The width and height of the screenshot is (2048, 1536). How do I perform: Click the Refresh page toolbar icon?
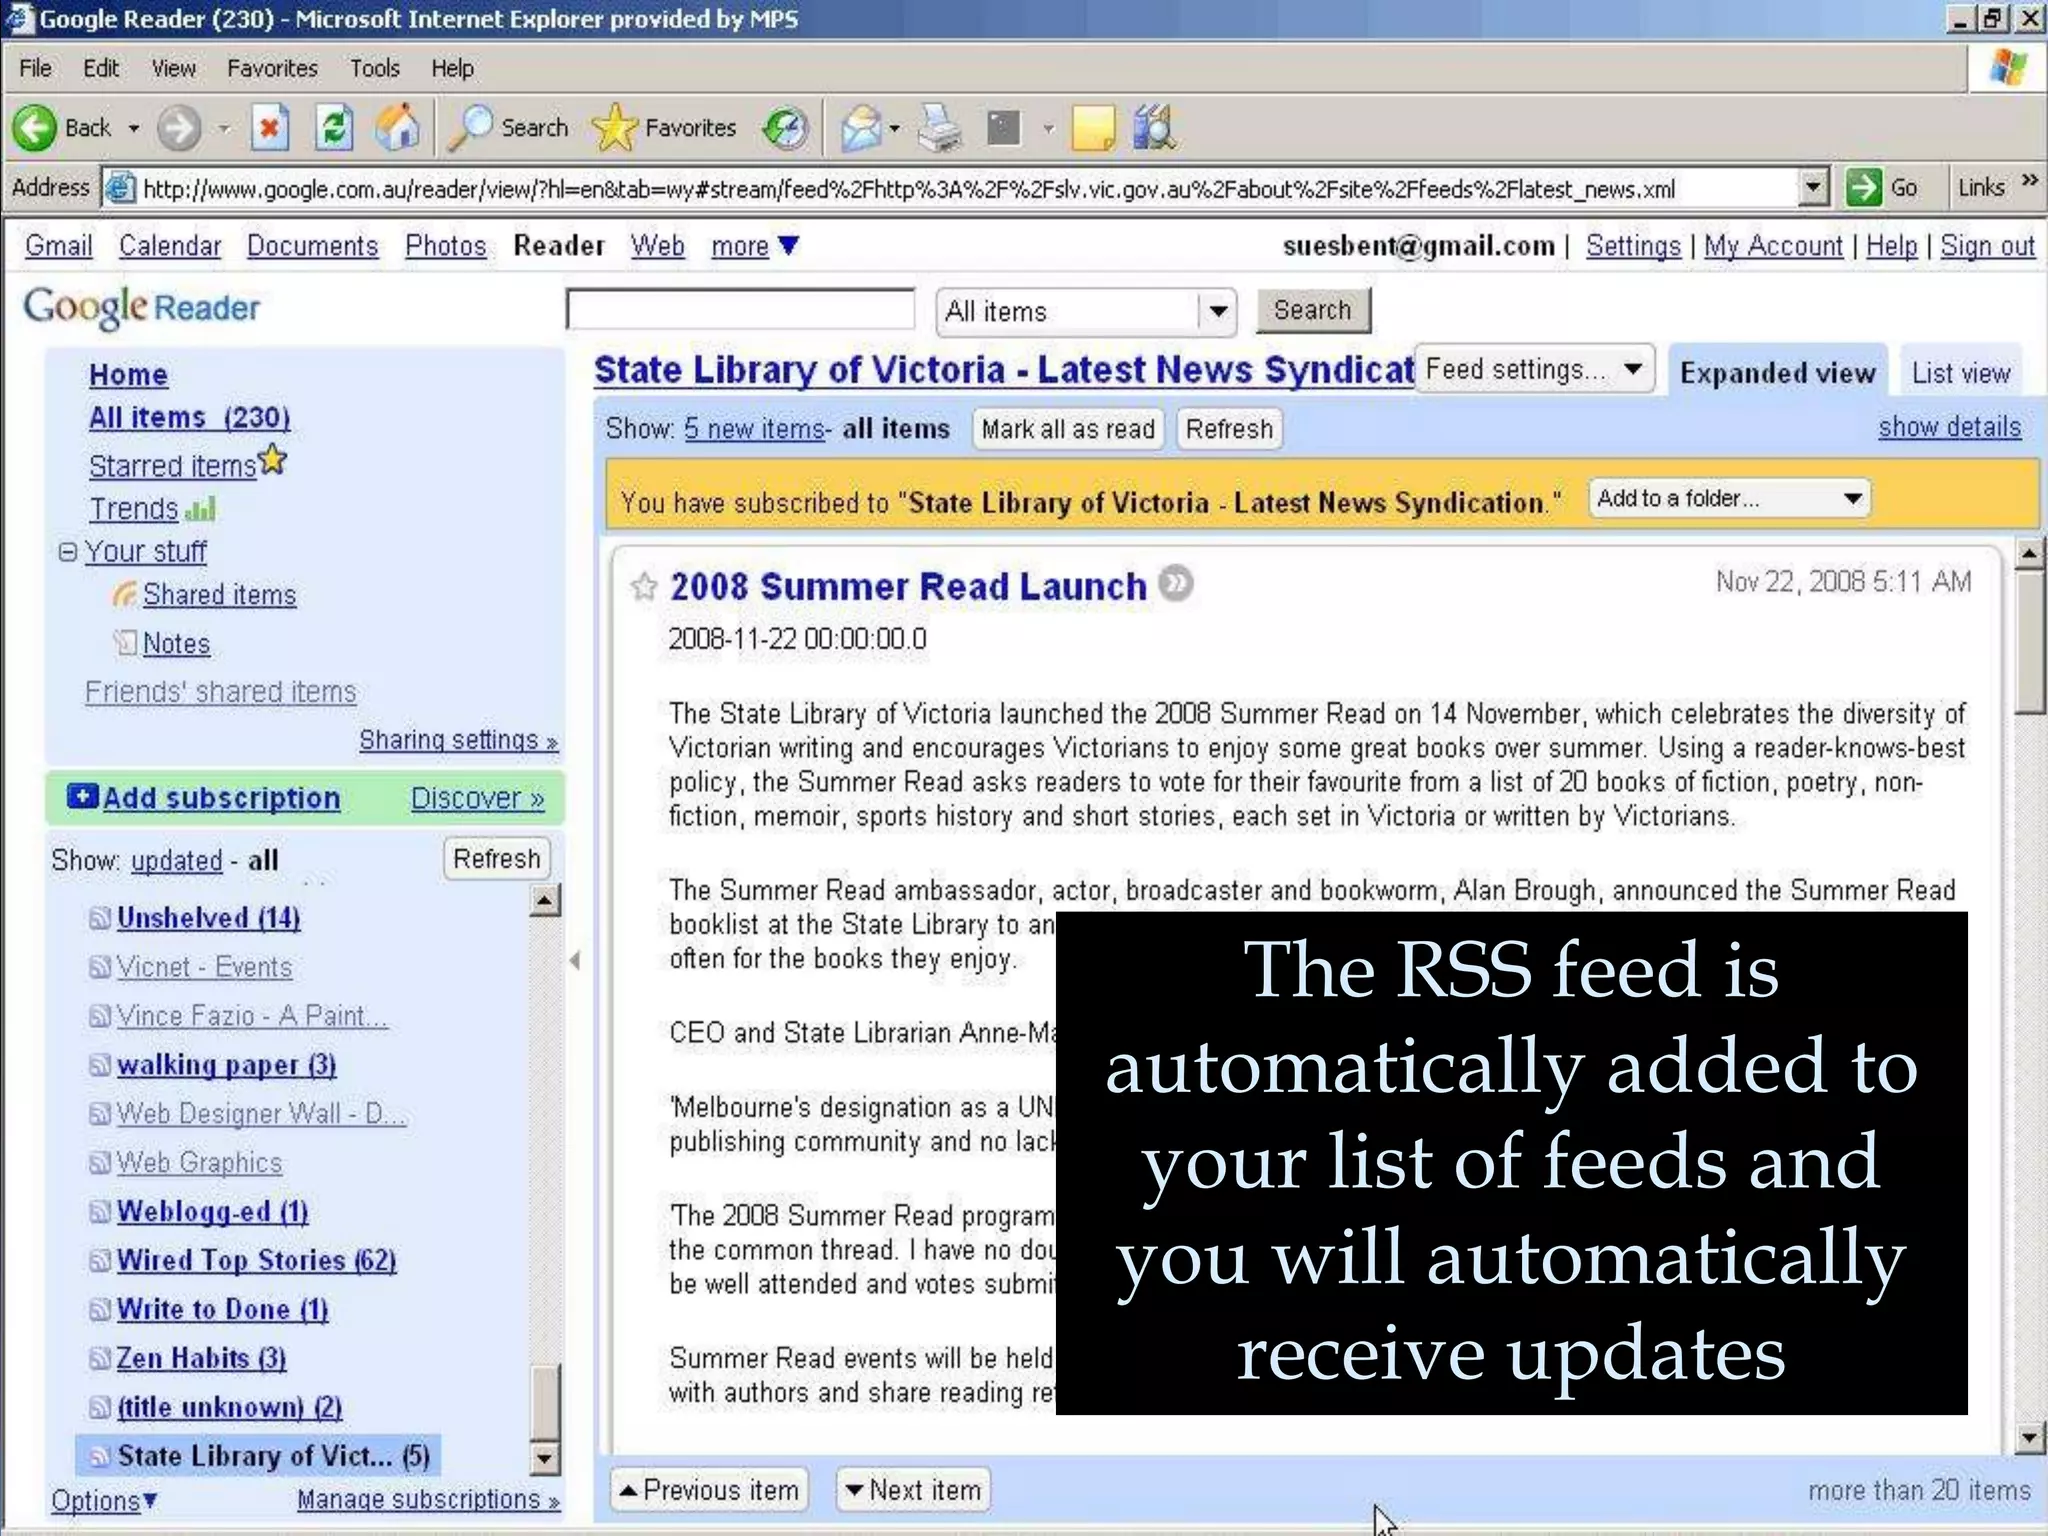pos(334,128)
